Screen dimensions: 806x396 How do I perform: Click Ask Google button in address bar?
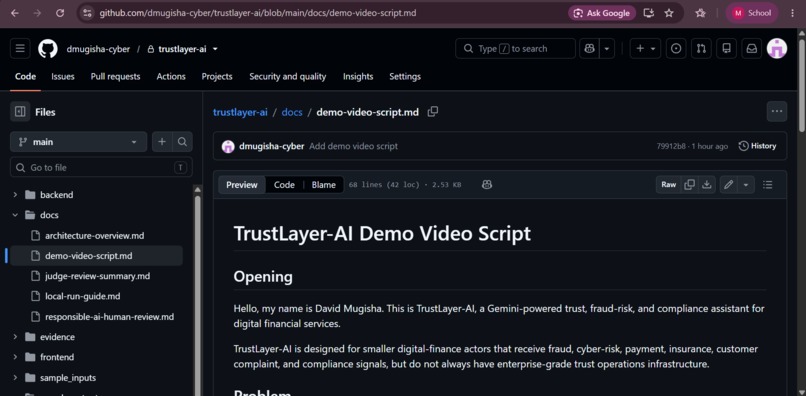[602, 13]
